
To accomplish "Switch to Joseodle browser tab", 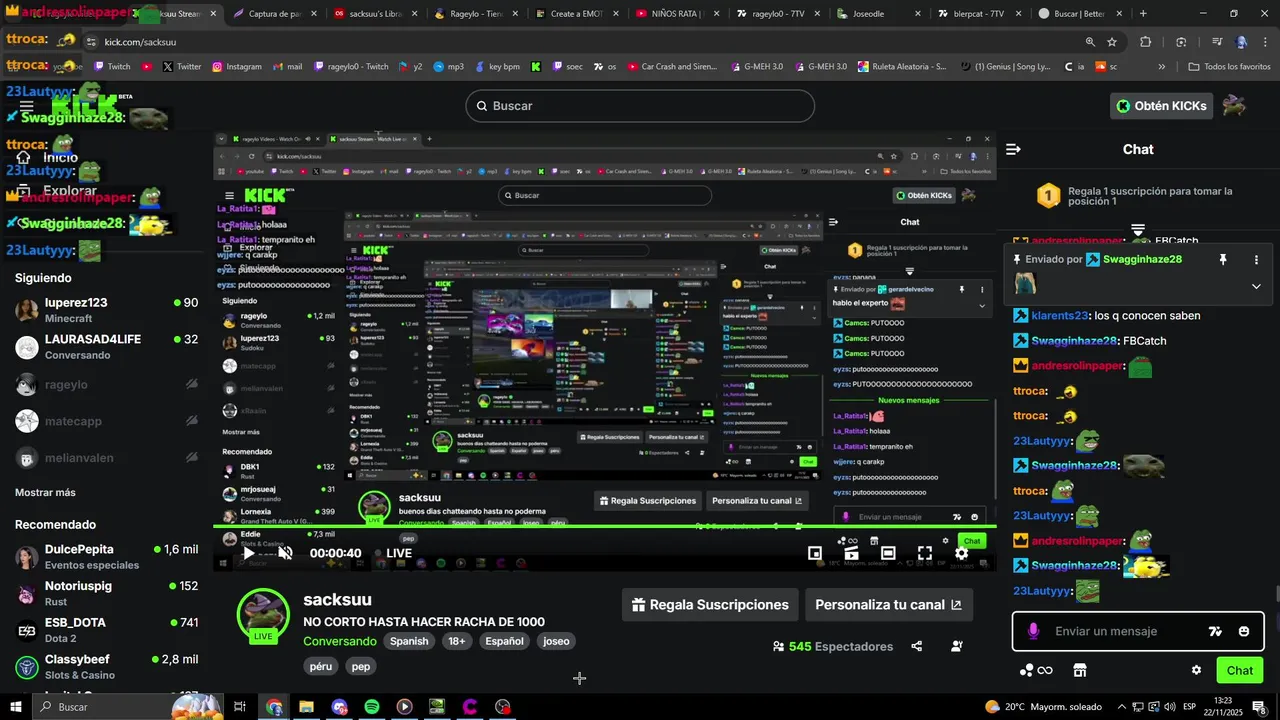I will (x=877, y=14).
